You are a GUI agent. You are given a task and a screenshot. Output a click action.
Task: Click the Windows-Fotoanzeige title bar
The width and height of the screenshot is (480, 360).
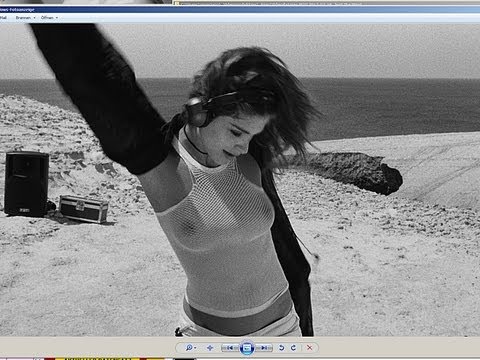click(x=240, y=10)
